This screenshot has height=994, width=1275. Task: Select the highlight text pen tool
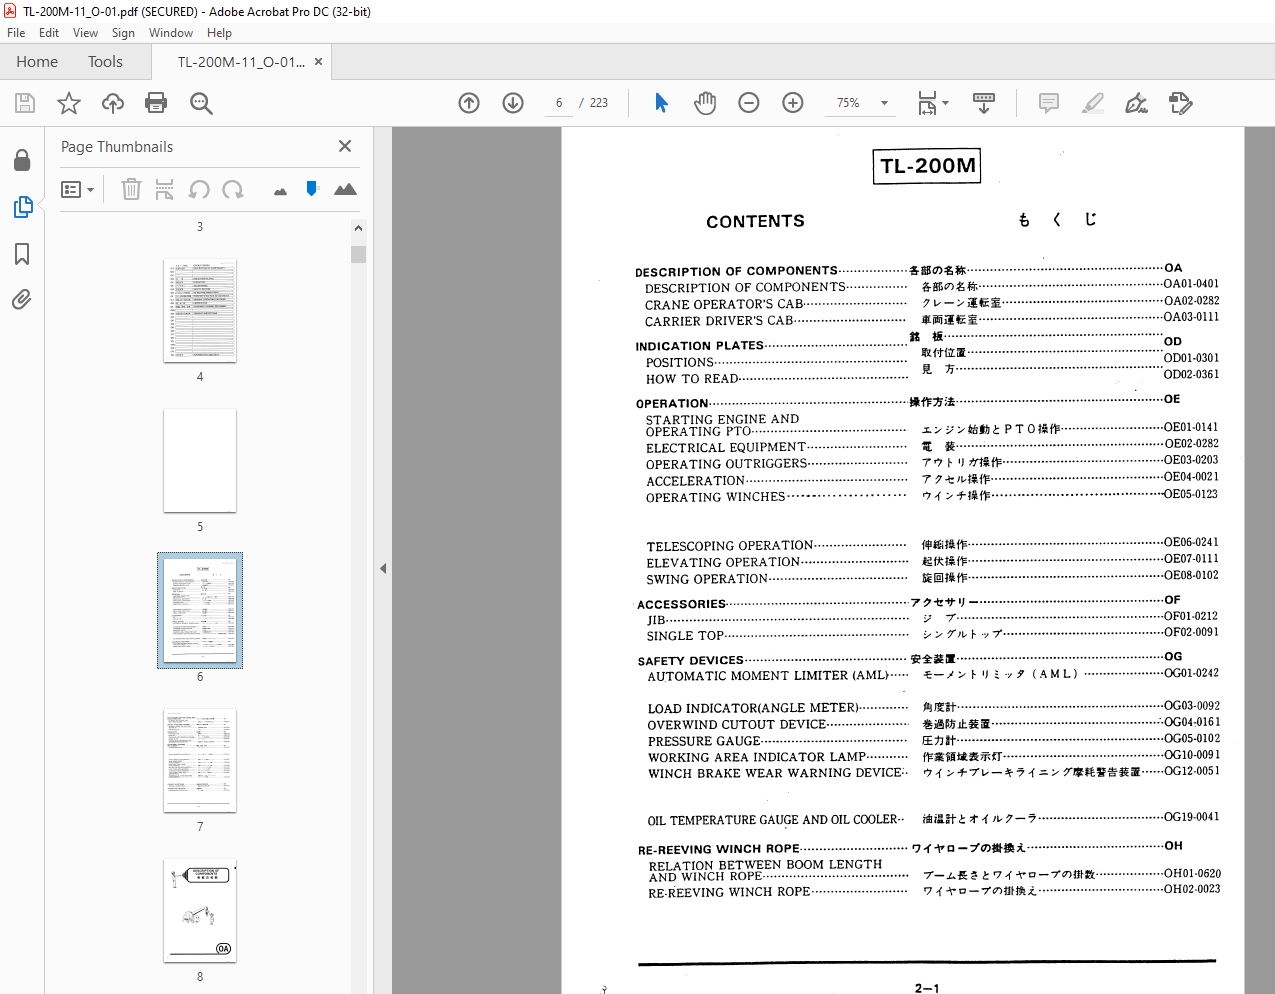click(x=1093, y=103)
